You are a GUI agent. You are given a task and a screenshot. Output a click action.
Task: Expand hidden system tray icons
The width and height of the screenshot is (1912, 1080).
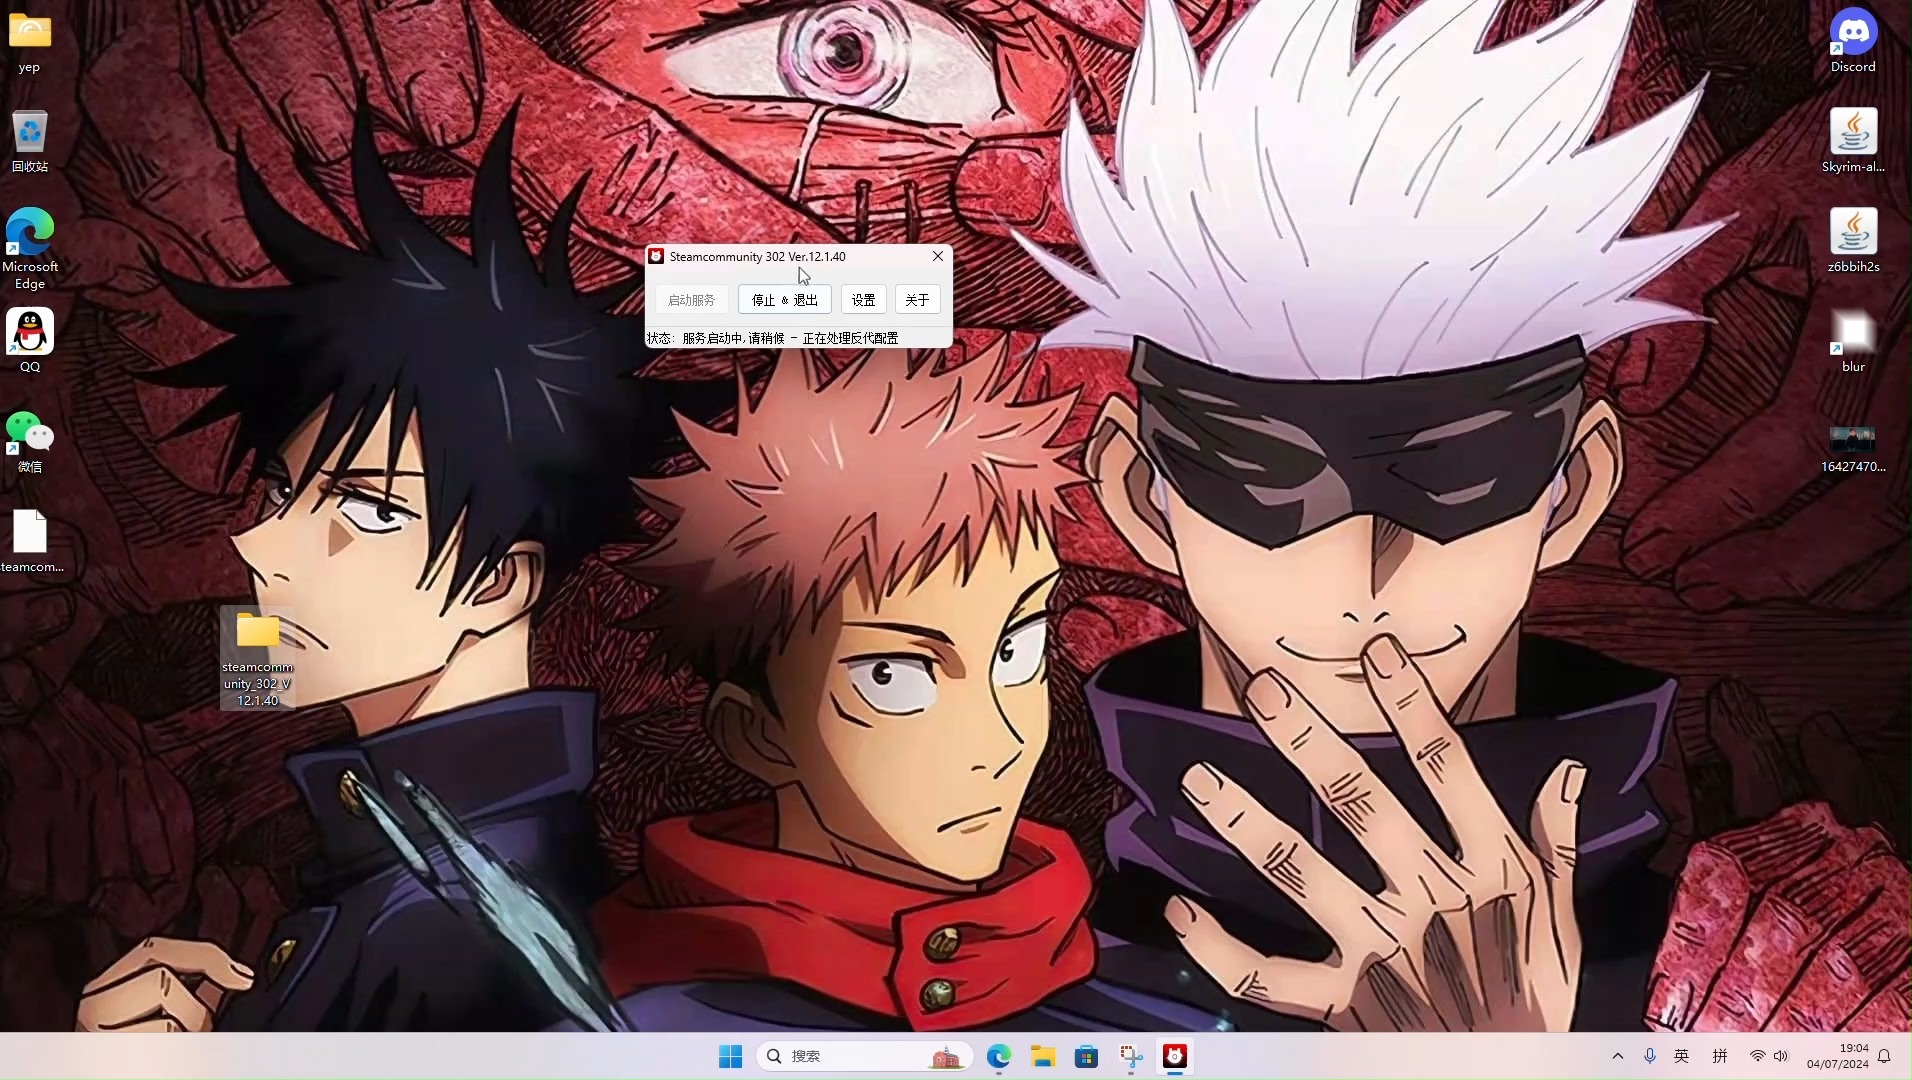1618,1056
